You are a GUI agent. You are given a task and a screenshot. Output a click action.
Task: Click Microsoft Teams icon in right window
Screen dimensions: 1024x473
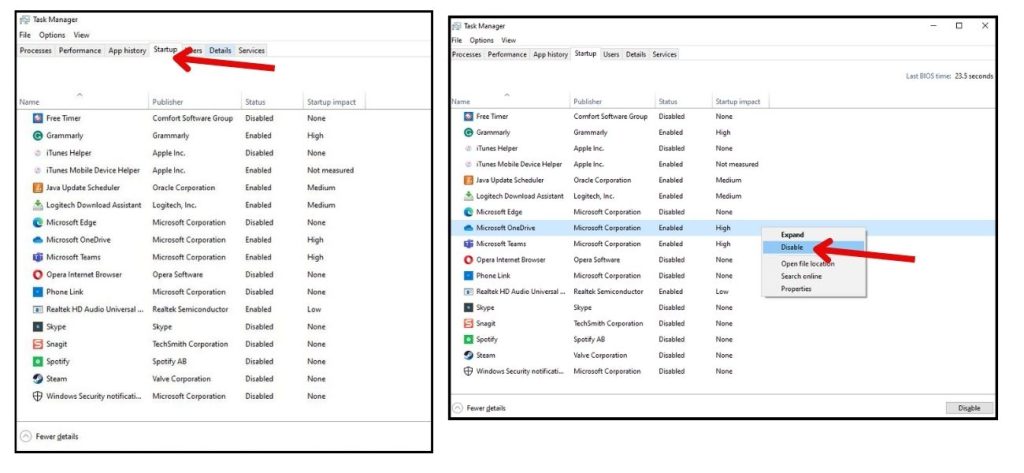[x=468, y=244]
